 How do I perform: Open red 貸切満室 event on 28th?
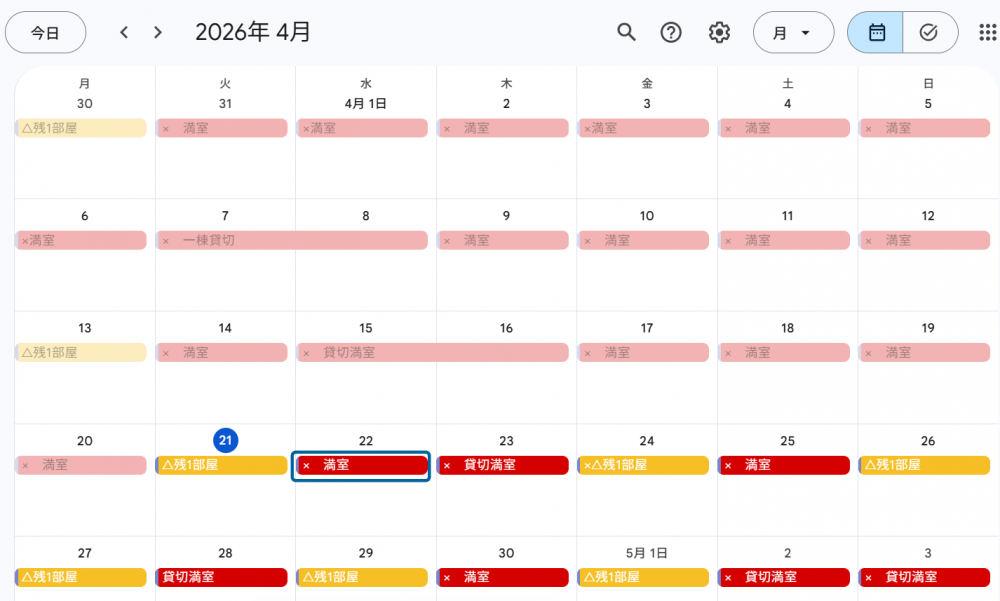click(x=222, y=577)
